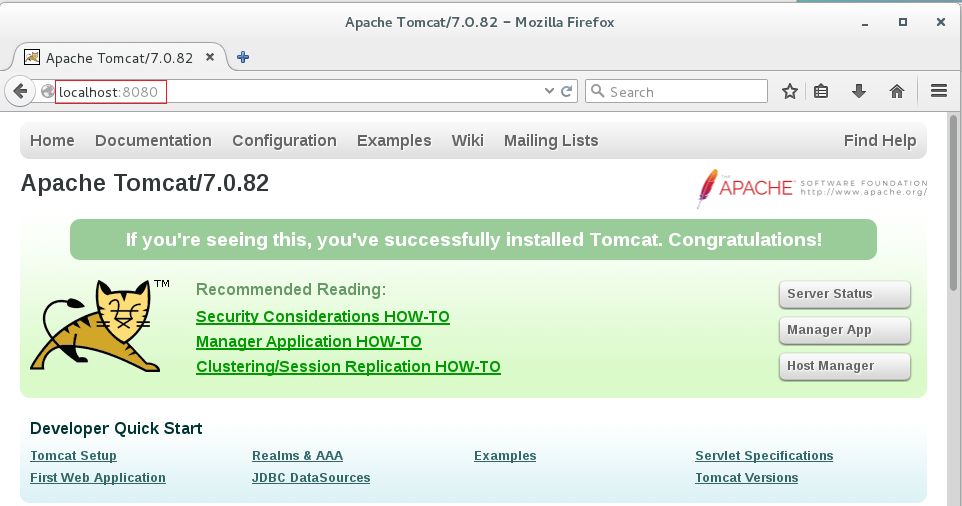The height and width of the screenshot is (506, 962).
Task: Maximize the Firefox window
Action: tap(902, 22)
